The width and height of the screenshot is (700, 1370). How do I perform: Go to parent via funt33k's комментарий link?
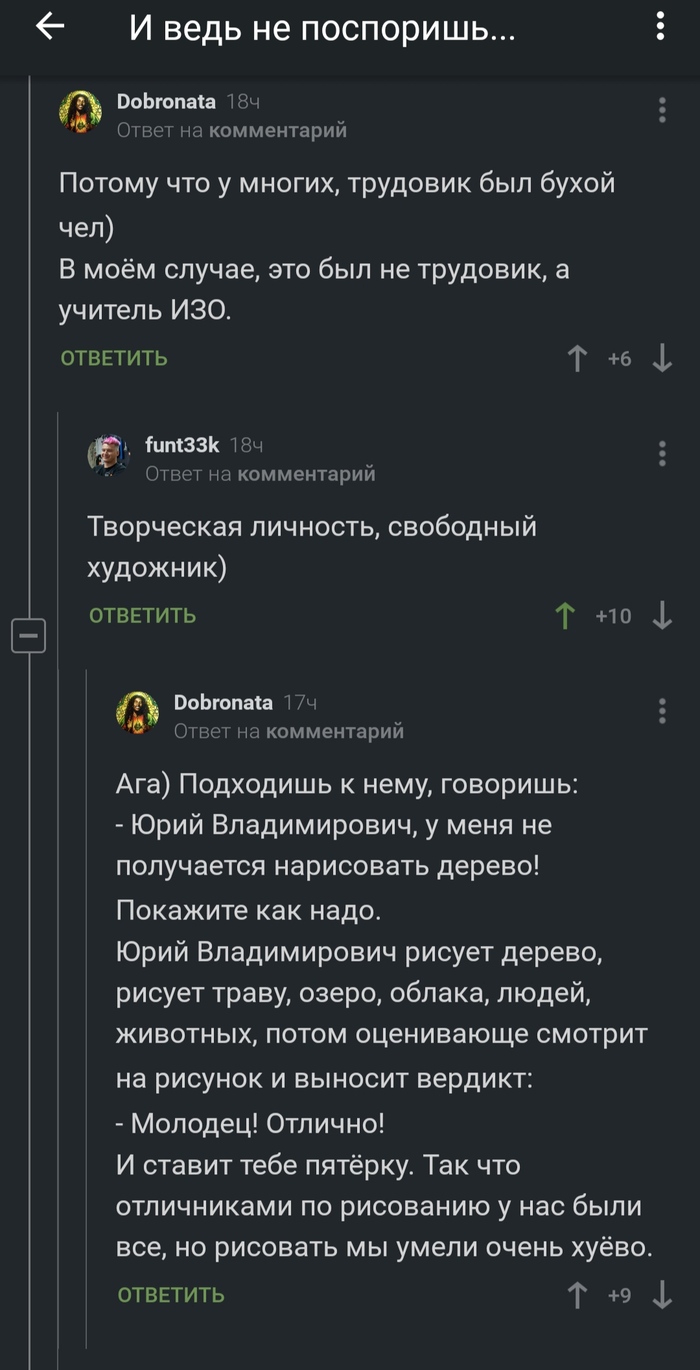click(x=305, y=473)
